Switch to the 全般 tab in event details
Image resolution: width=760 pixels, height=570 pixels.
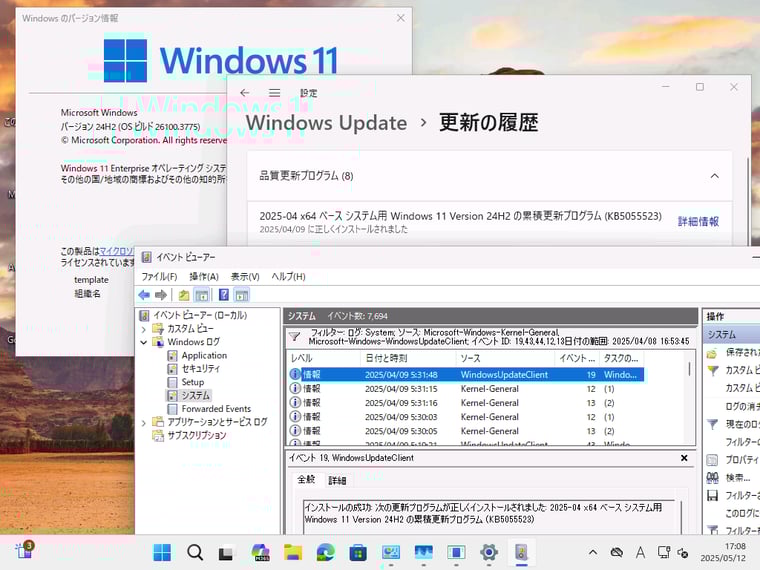[306, 479]
